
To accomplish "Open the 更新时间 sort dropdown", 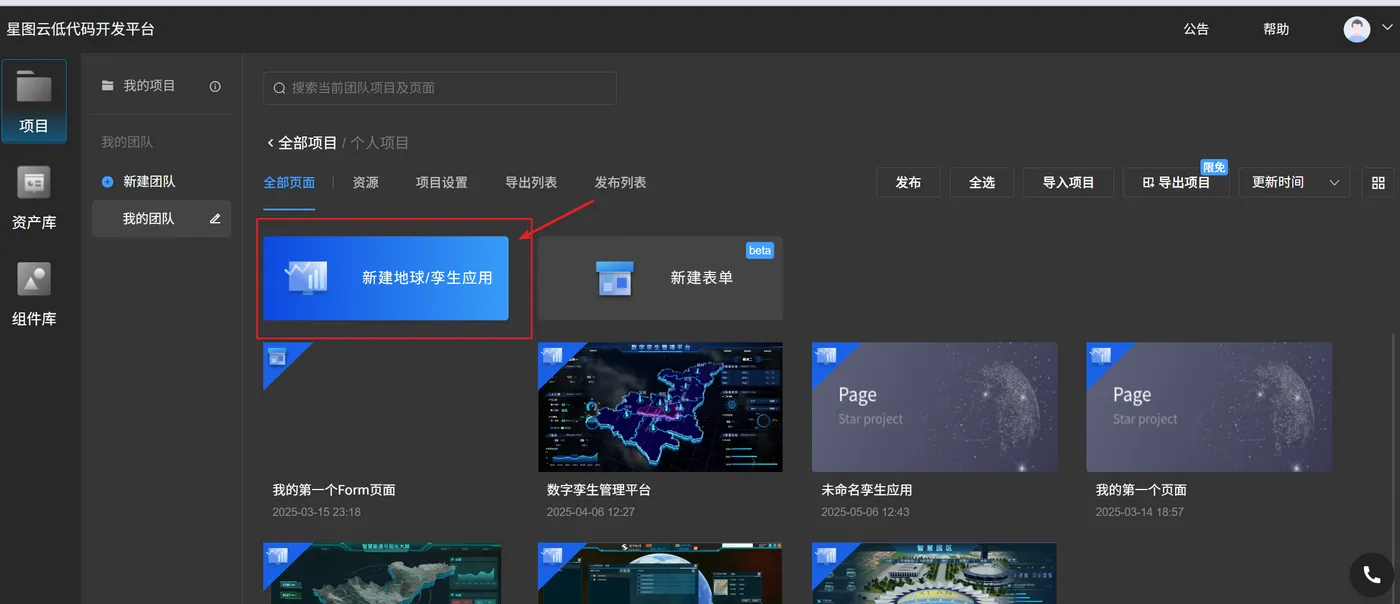I will (x=1294, y=183).
